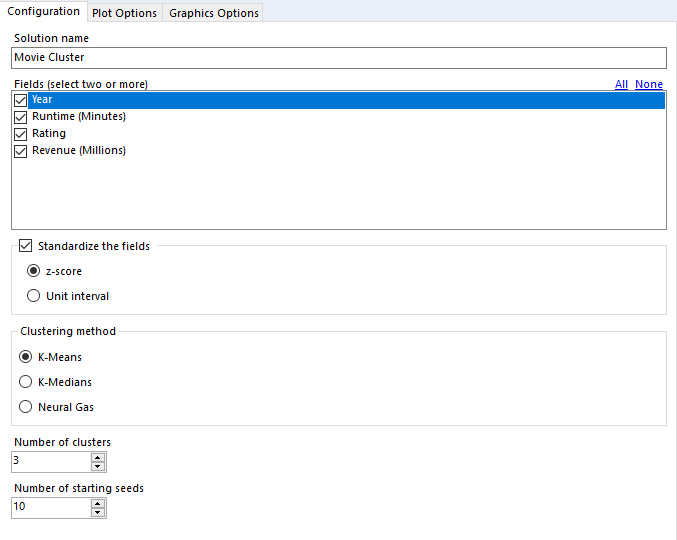Switch to the Plot Options tab
677x540 pixels.
coord(124,13)
